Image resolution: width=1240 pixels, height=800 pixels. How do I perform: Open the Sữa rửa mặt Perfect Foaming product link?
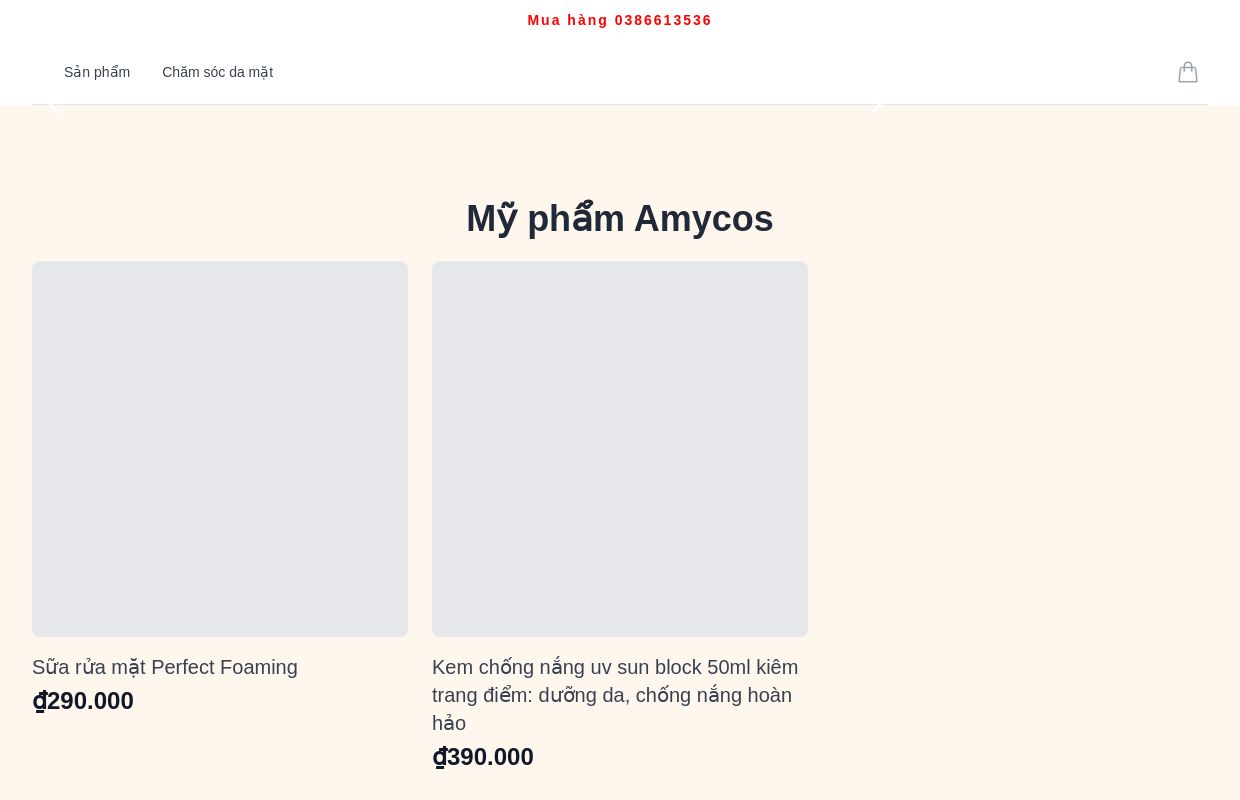(165, 667)
